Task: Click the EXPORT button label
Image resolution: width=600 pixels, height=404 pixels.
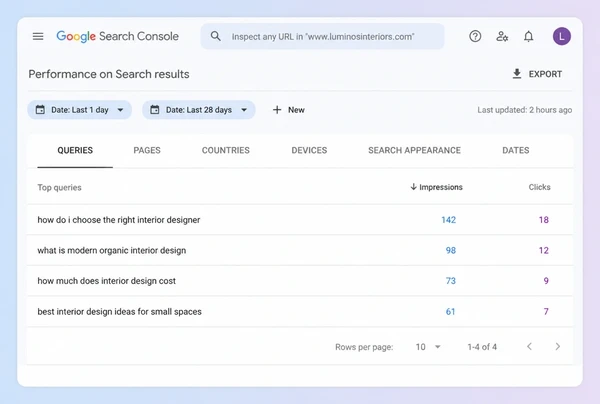Action: coord(545,74)
